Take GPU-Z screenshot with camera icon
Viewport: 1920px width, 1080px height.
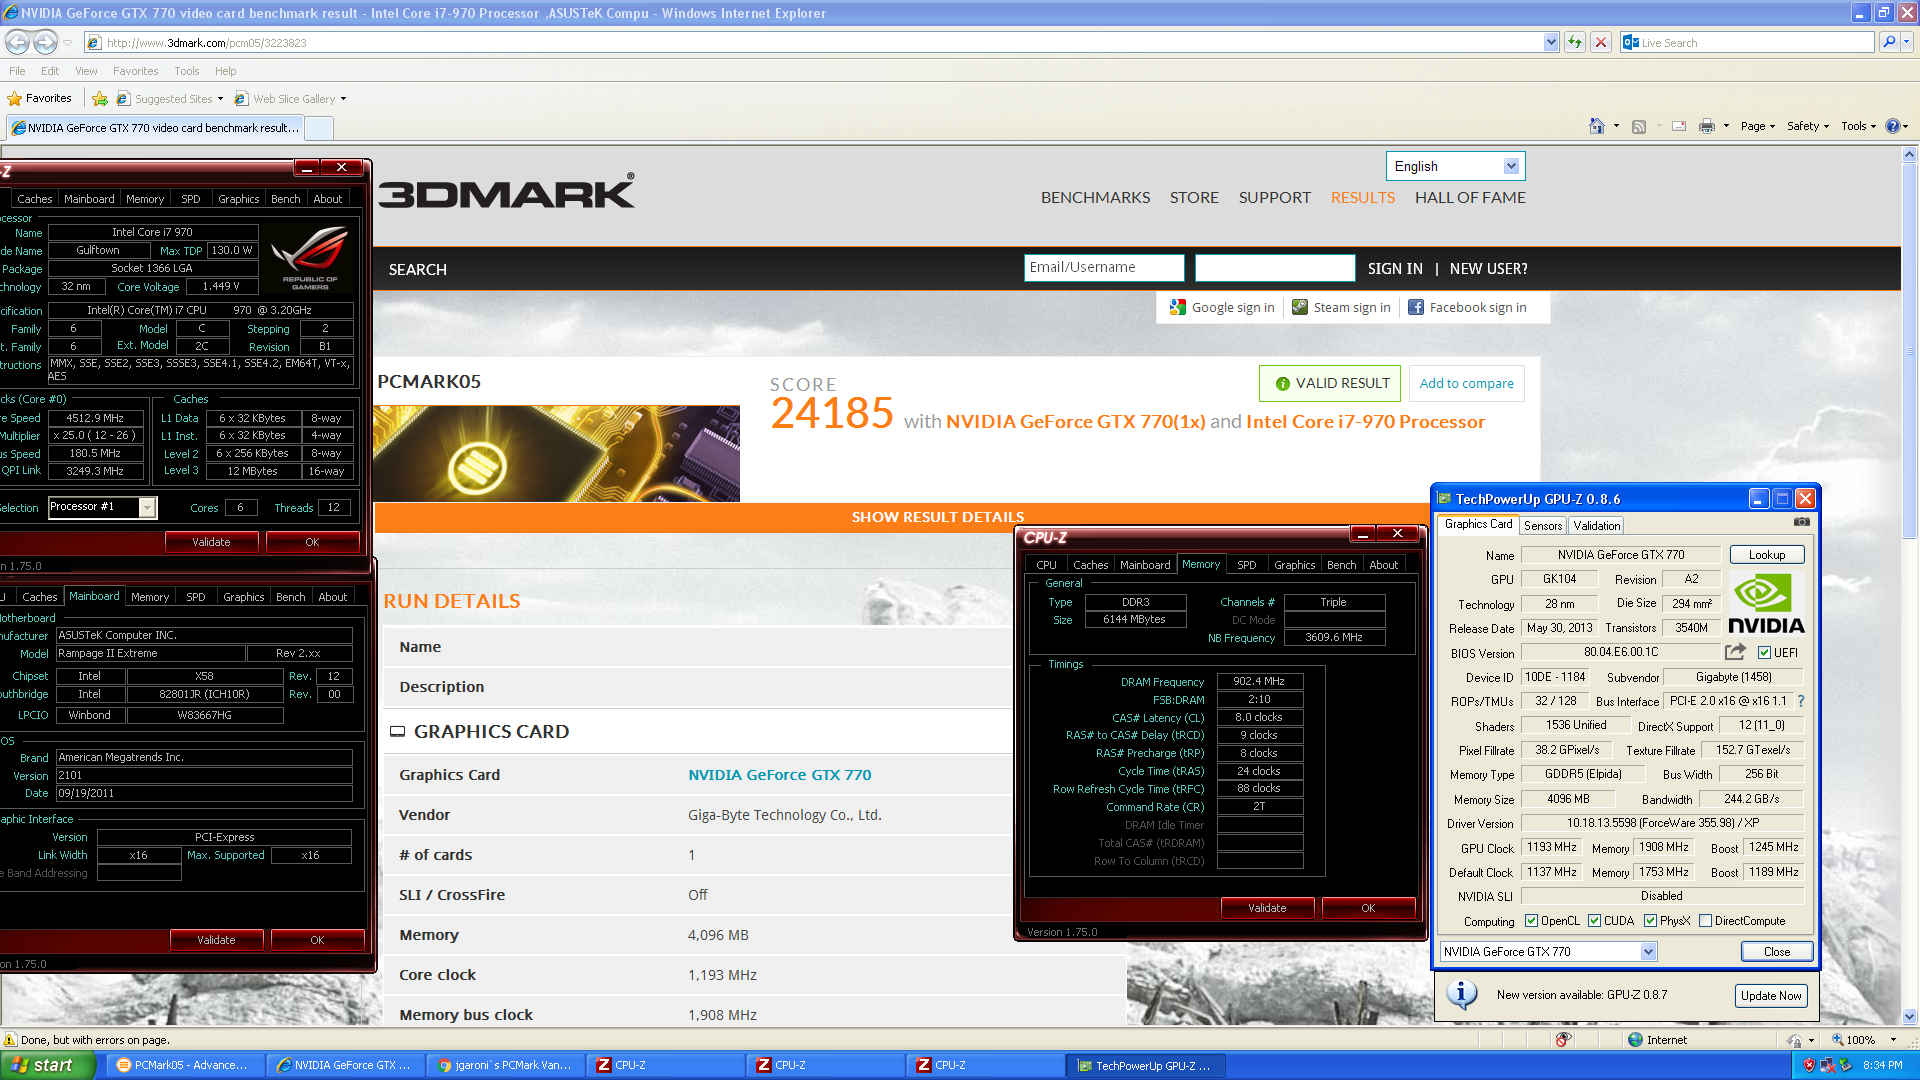[1801, 522]
